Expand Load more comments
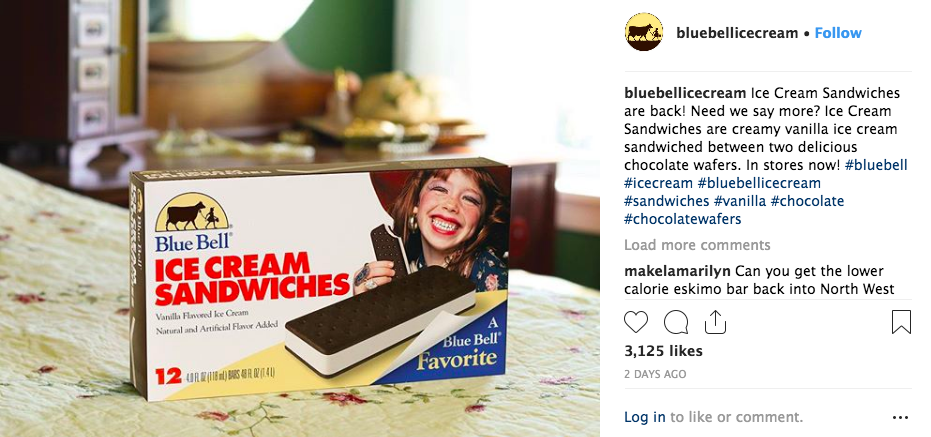This screenshot has width=931, height=437. pyautogui.click(x=697, y=245)
